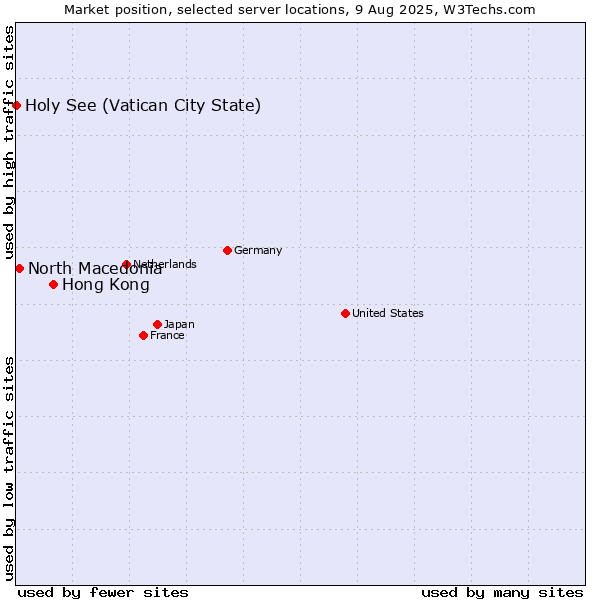
Task: Click the United States data marker
Action: pyautogui.click(x=345, y=314)
